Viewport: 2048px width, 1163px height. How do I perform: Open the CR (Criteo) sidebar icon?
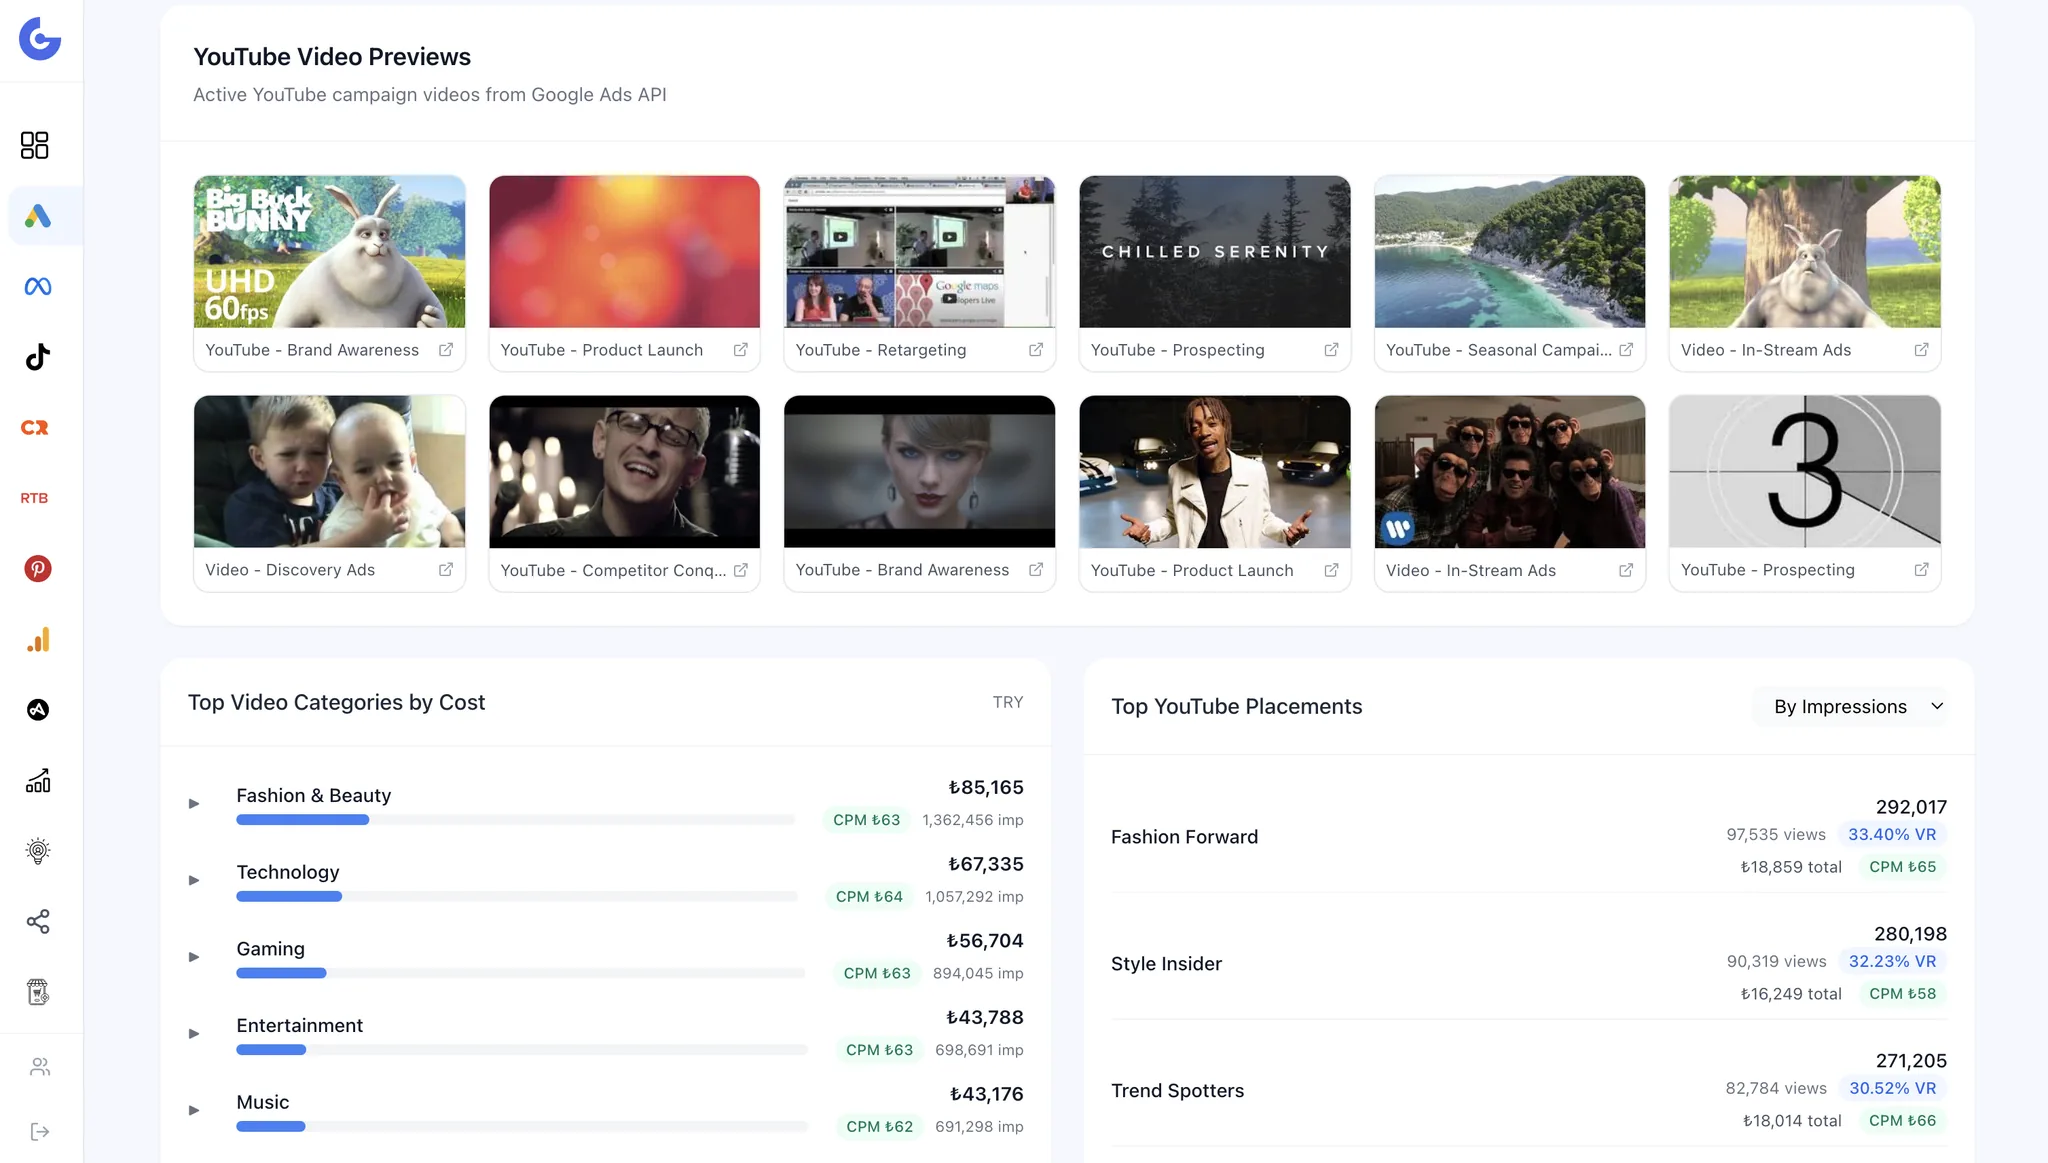35,427
